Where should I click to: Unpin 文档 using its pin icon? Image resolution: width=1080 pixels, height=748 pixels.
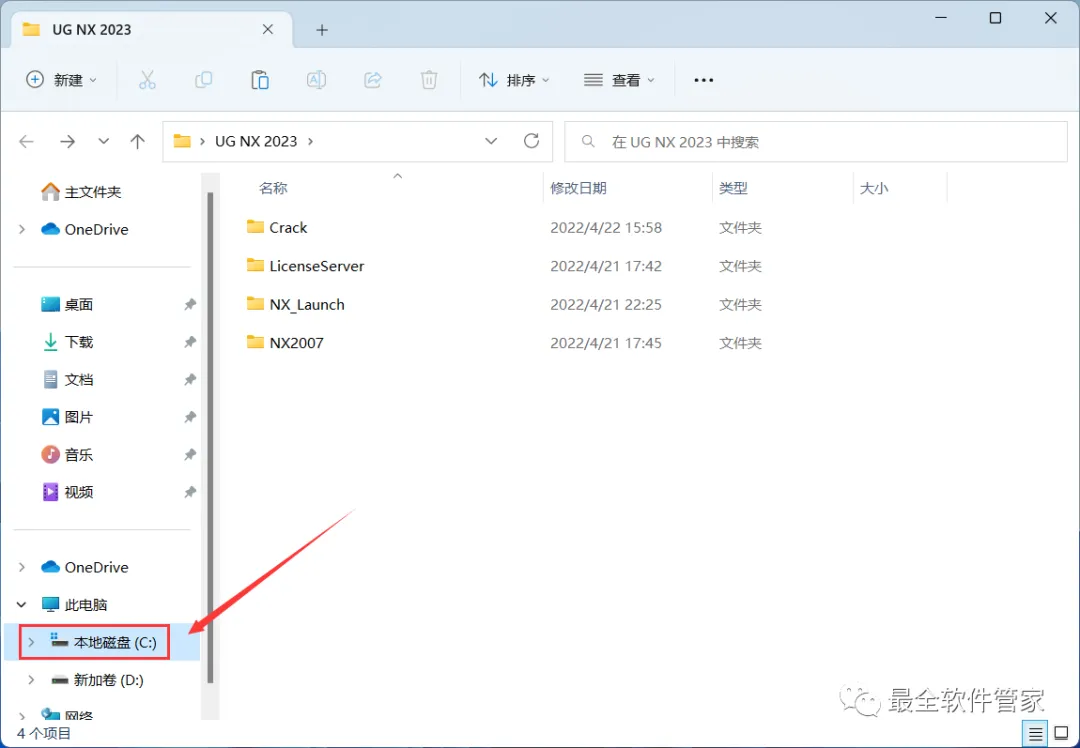190,380
